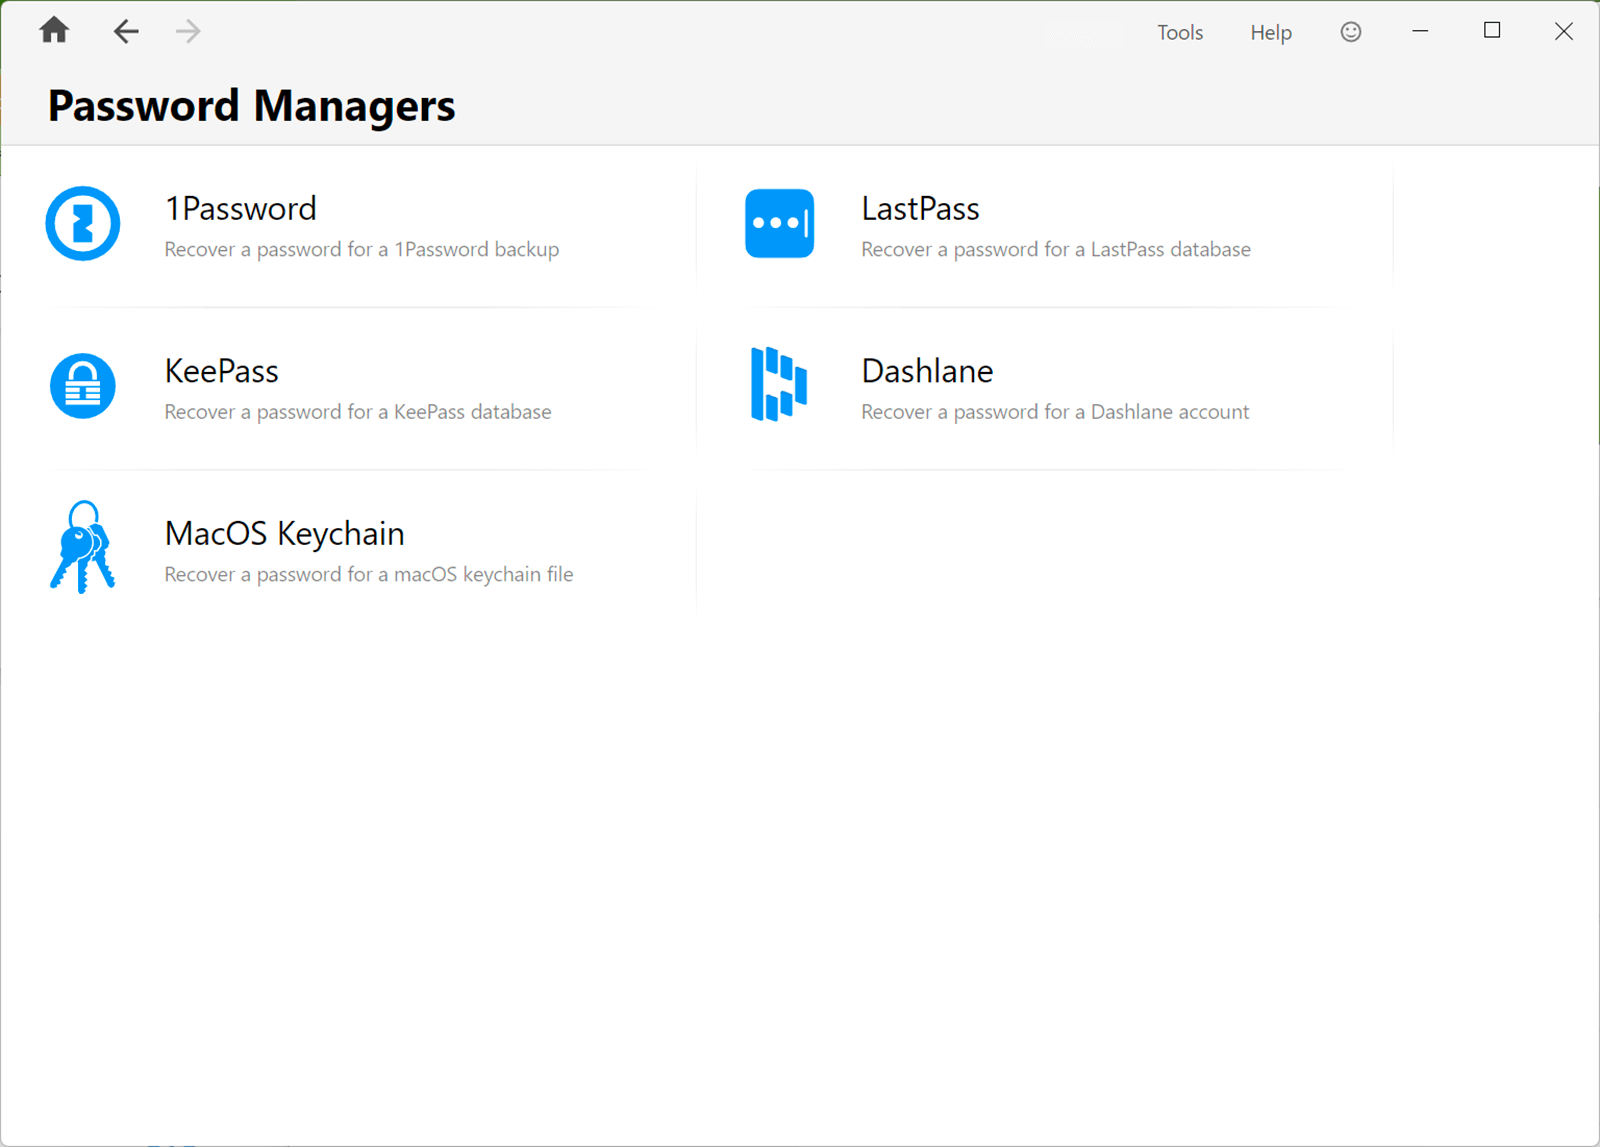The image size is (1600, 1147).
Task: Open 1Password backup recovery
Action: (x=240, y=208)
